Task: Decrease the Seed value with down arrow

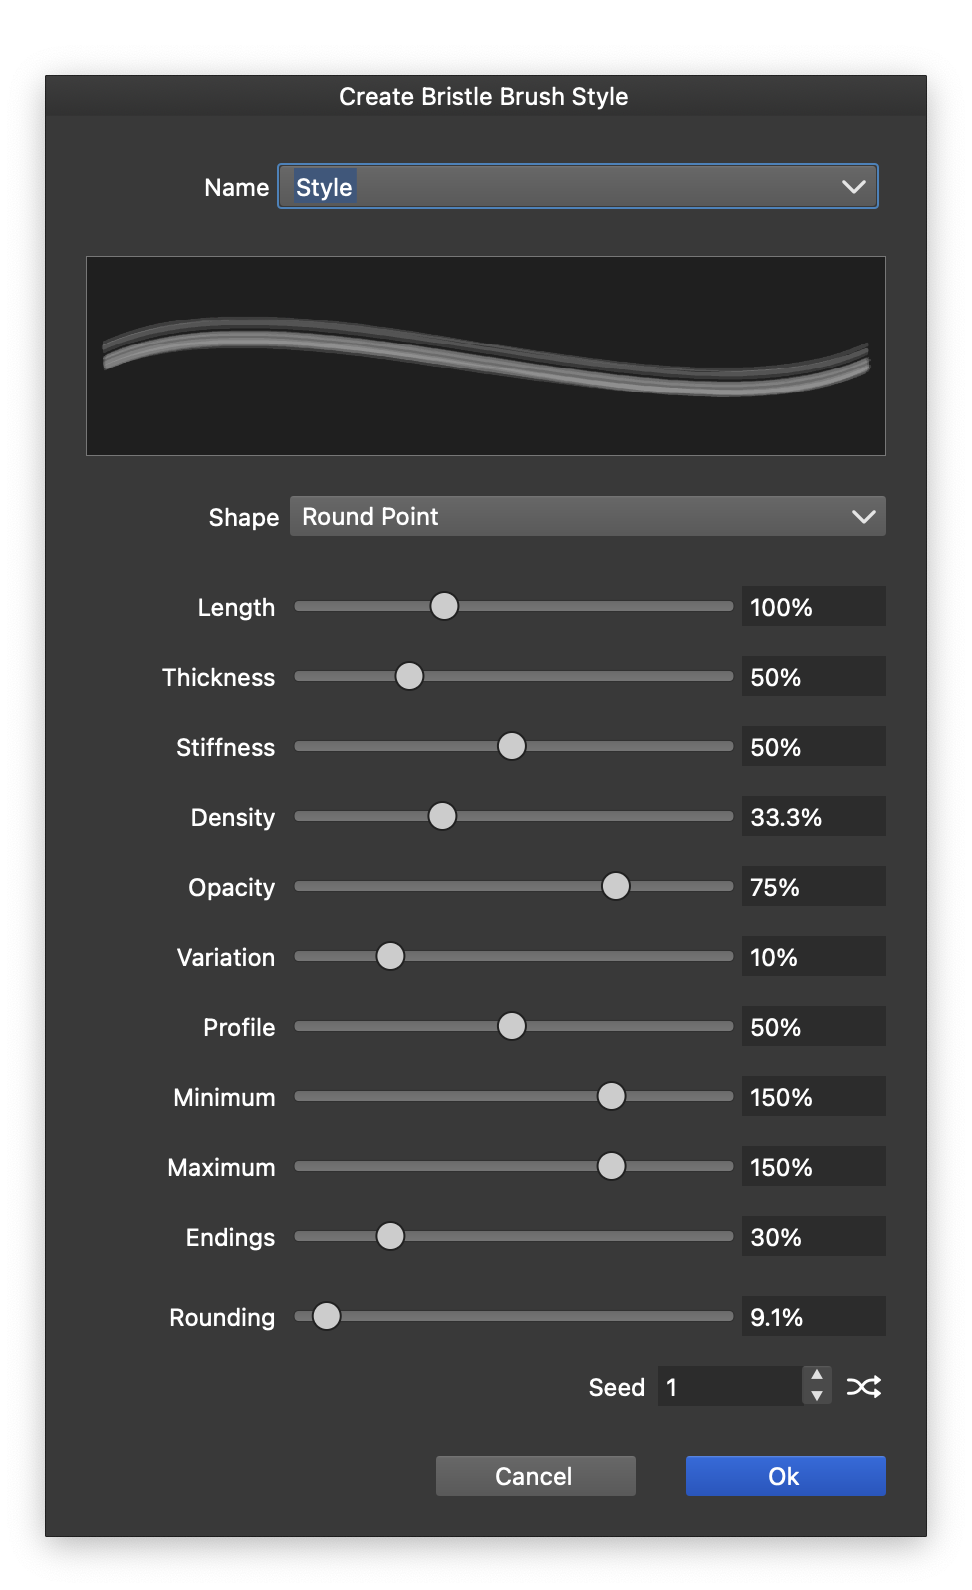Action: click(817, 1396)
